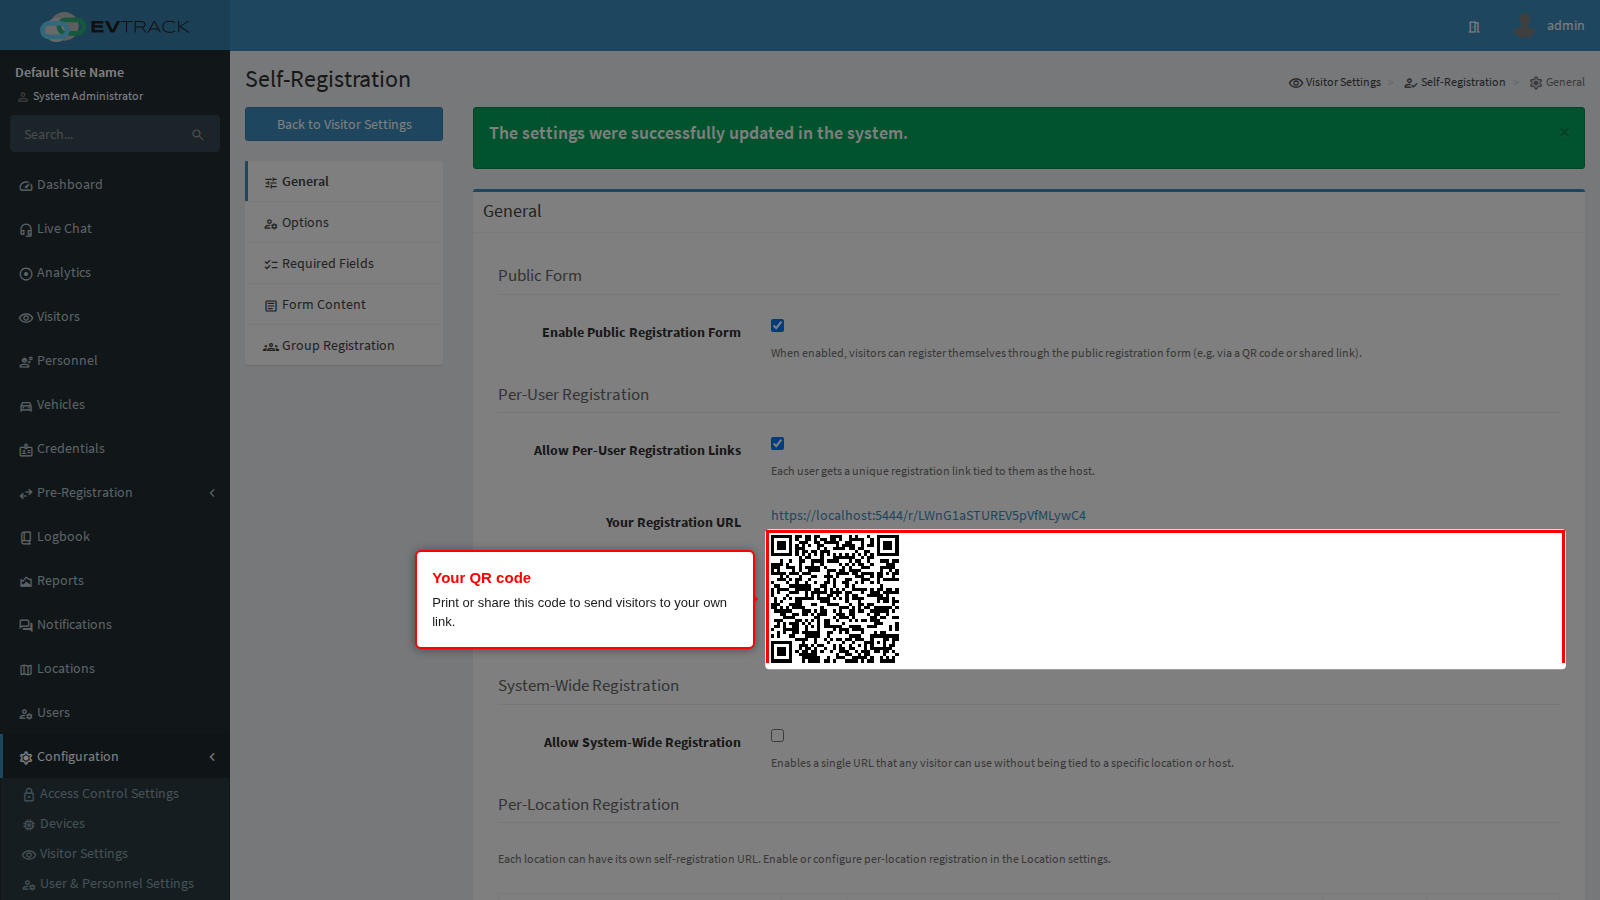Open Dashboard from the sidebar

click(x=115, y=185)
